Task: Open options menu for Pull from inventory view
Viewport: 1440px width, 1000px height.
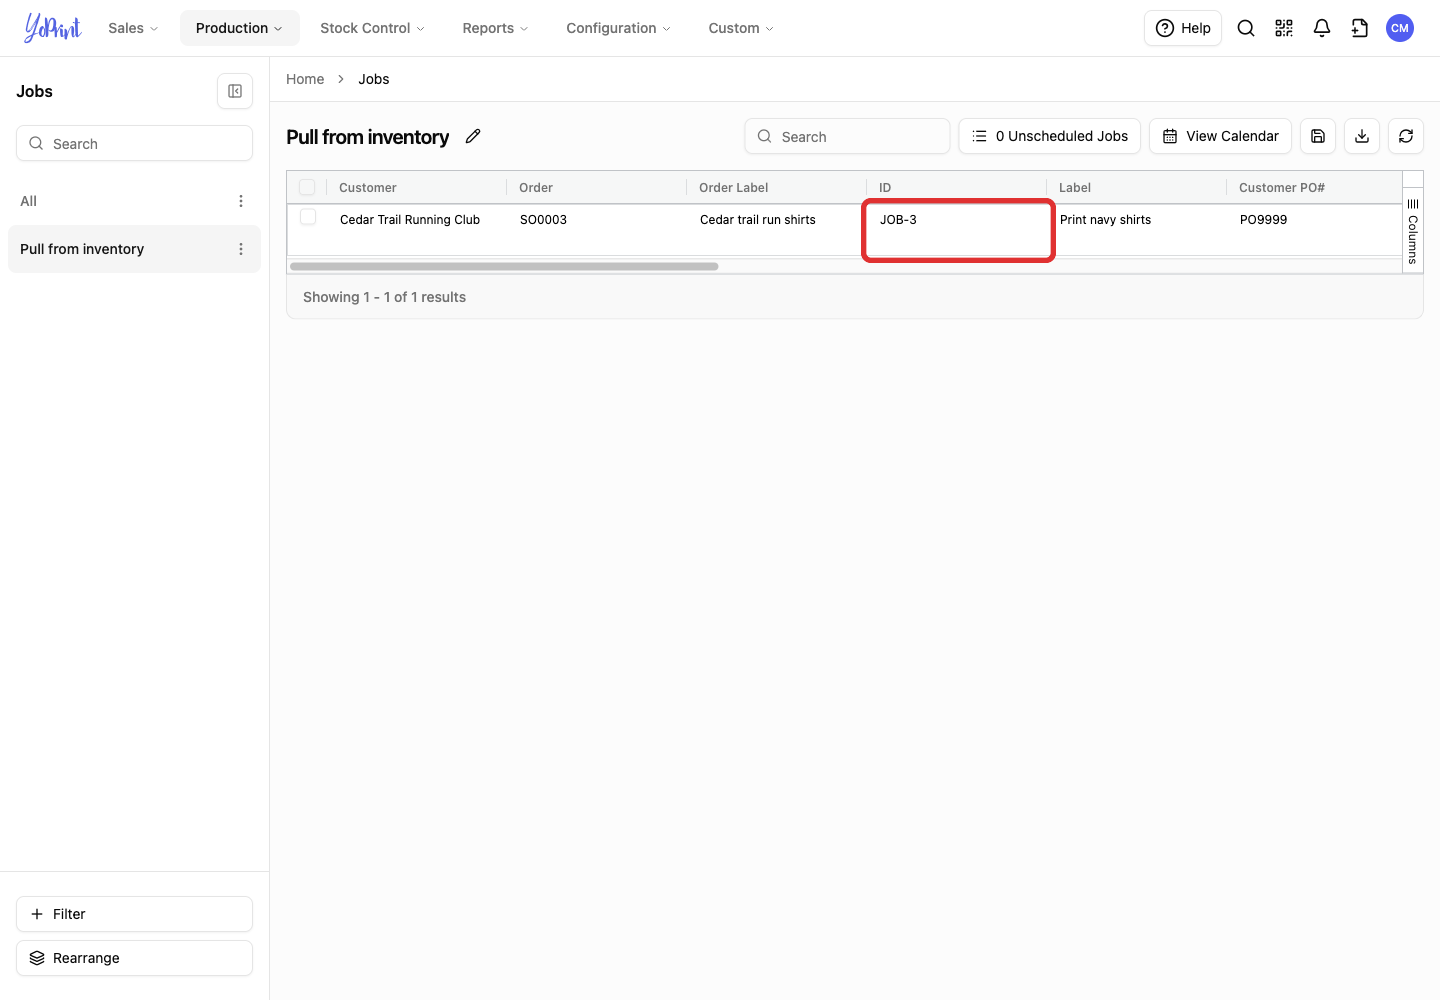Action: 241,249
